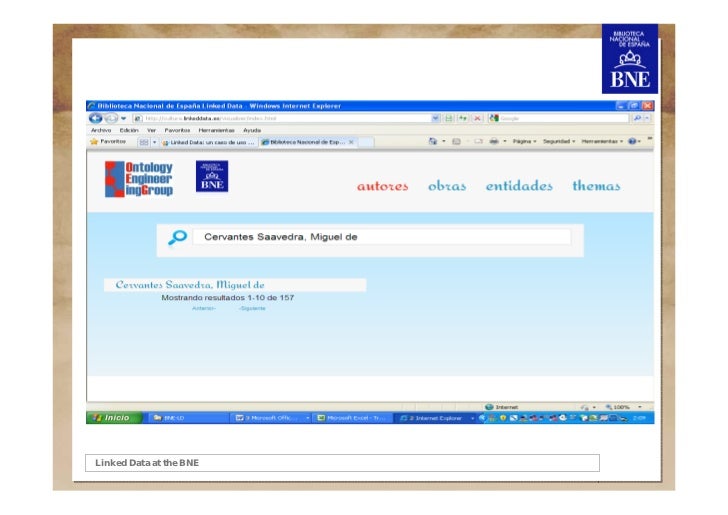The height and width of the screenshot is (515, 728).
Task: Click the large BNE logo on the slide
Action: (630, 59)
